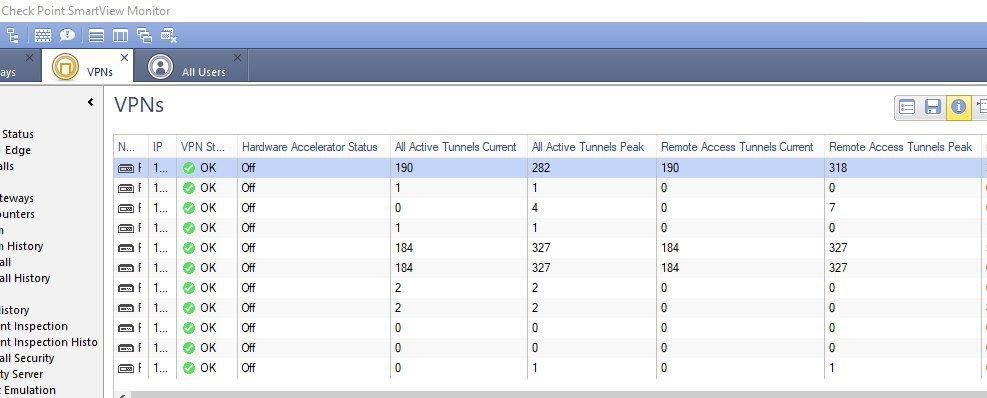
Task: Select sidebar item 'all History'
Action: pos(25,278)
